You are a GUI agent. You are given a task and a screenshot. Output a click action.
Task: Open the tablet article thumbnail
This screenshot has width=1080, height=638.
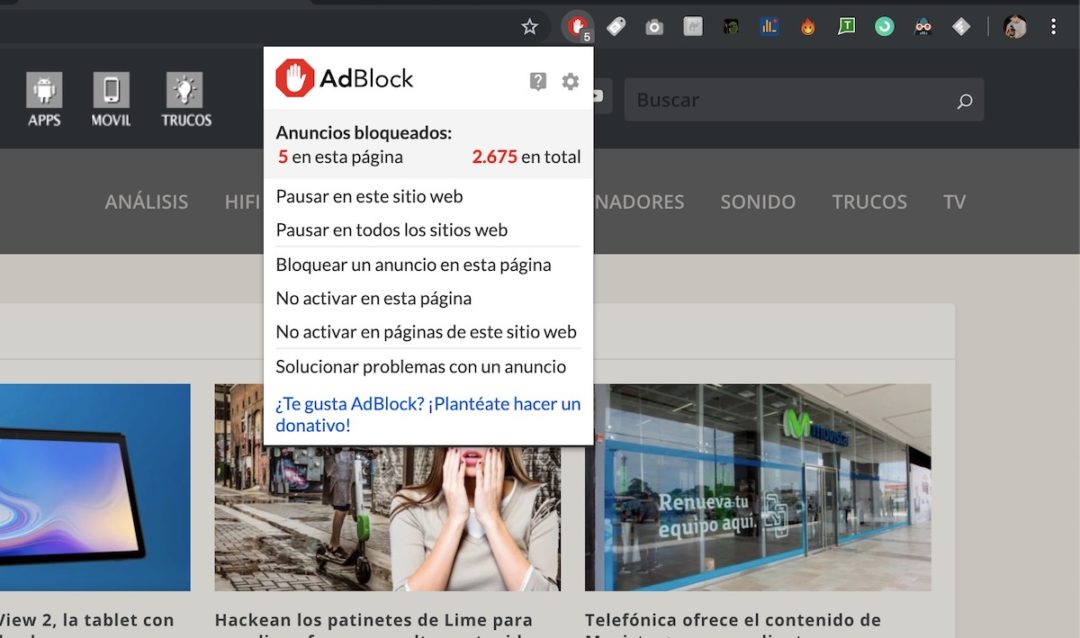point(95,487)
